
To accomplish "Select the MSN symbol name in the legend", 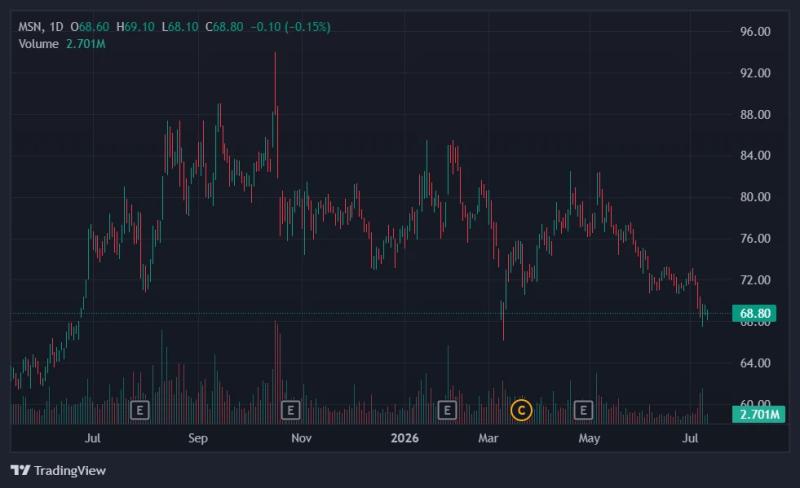I will [31, 27].
